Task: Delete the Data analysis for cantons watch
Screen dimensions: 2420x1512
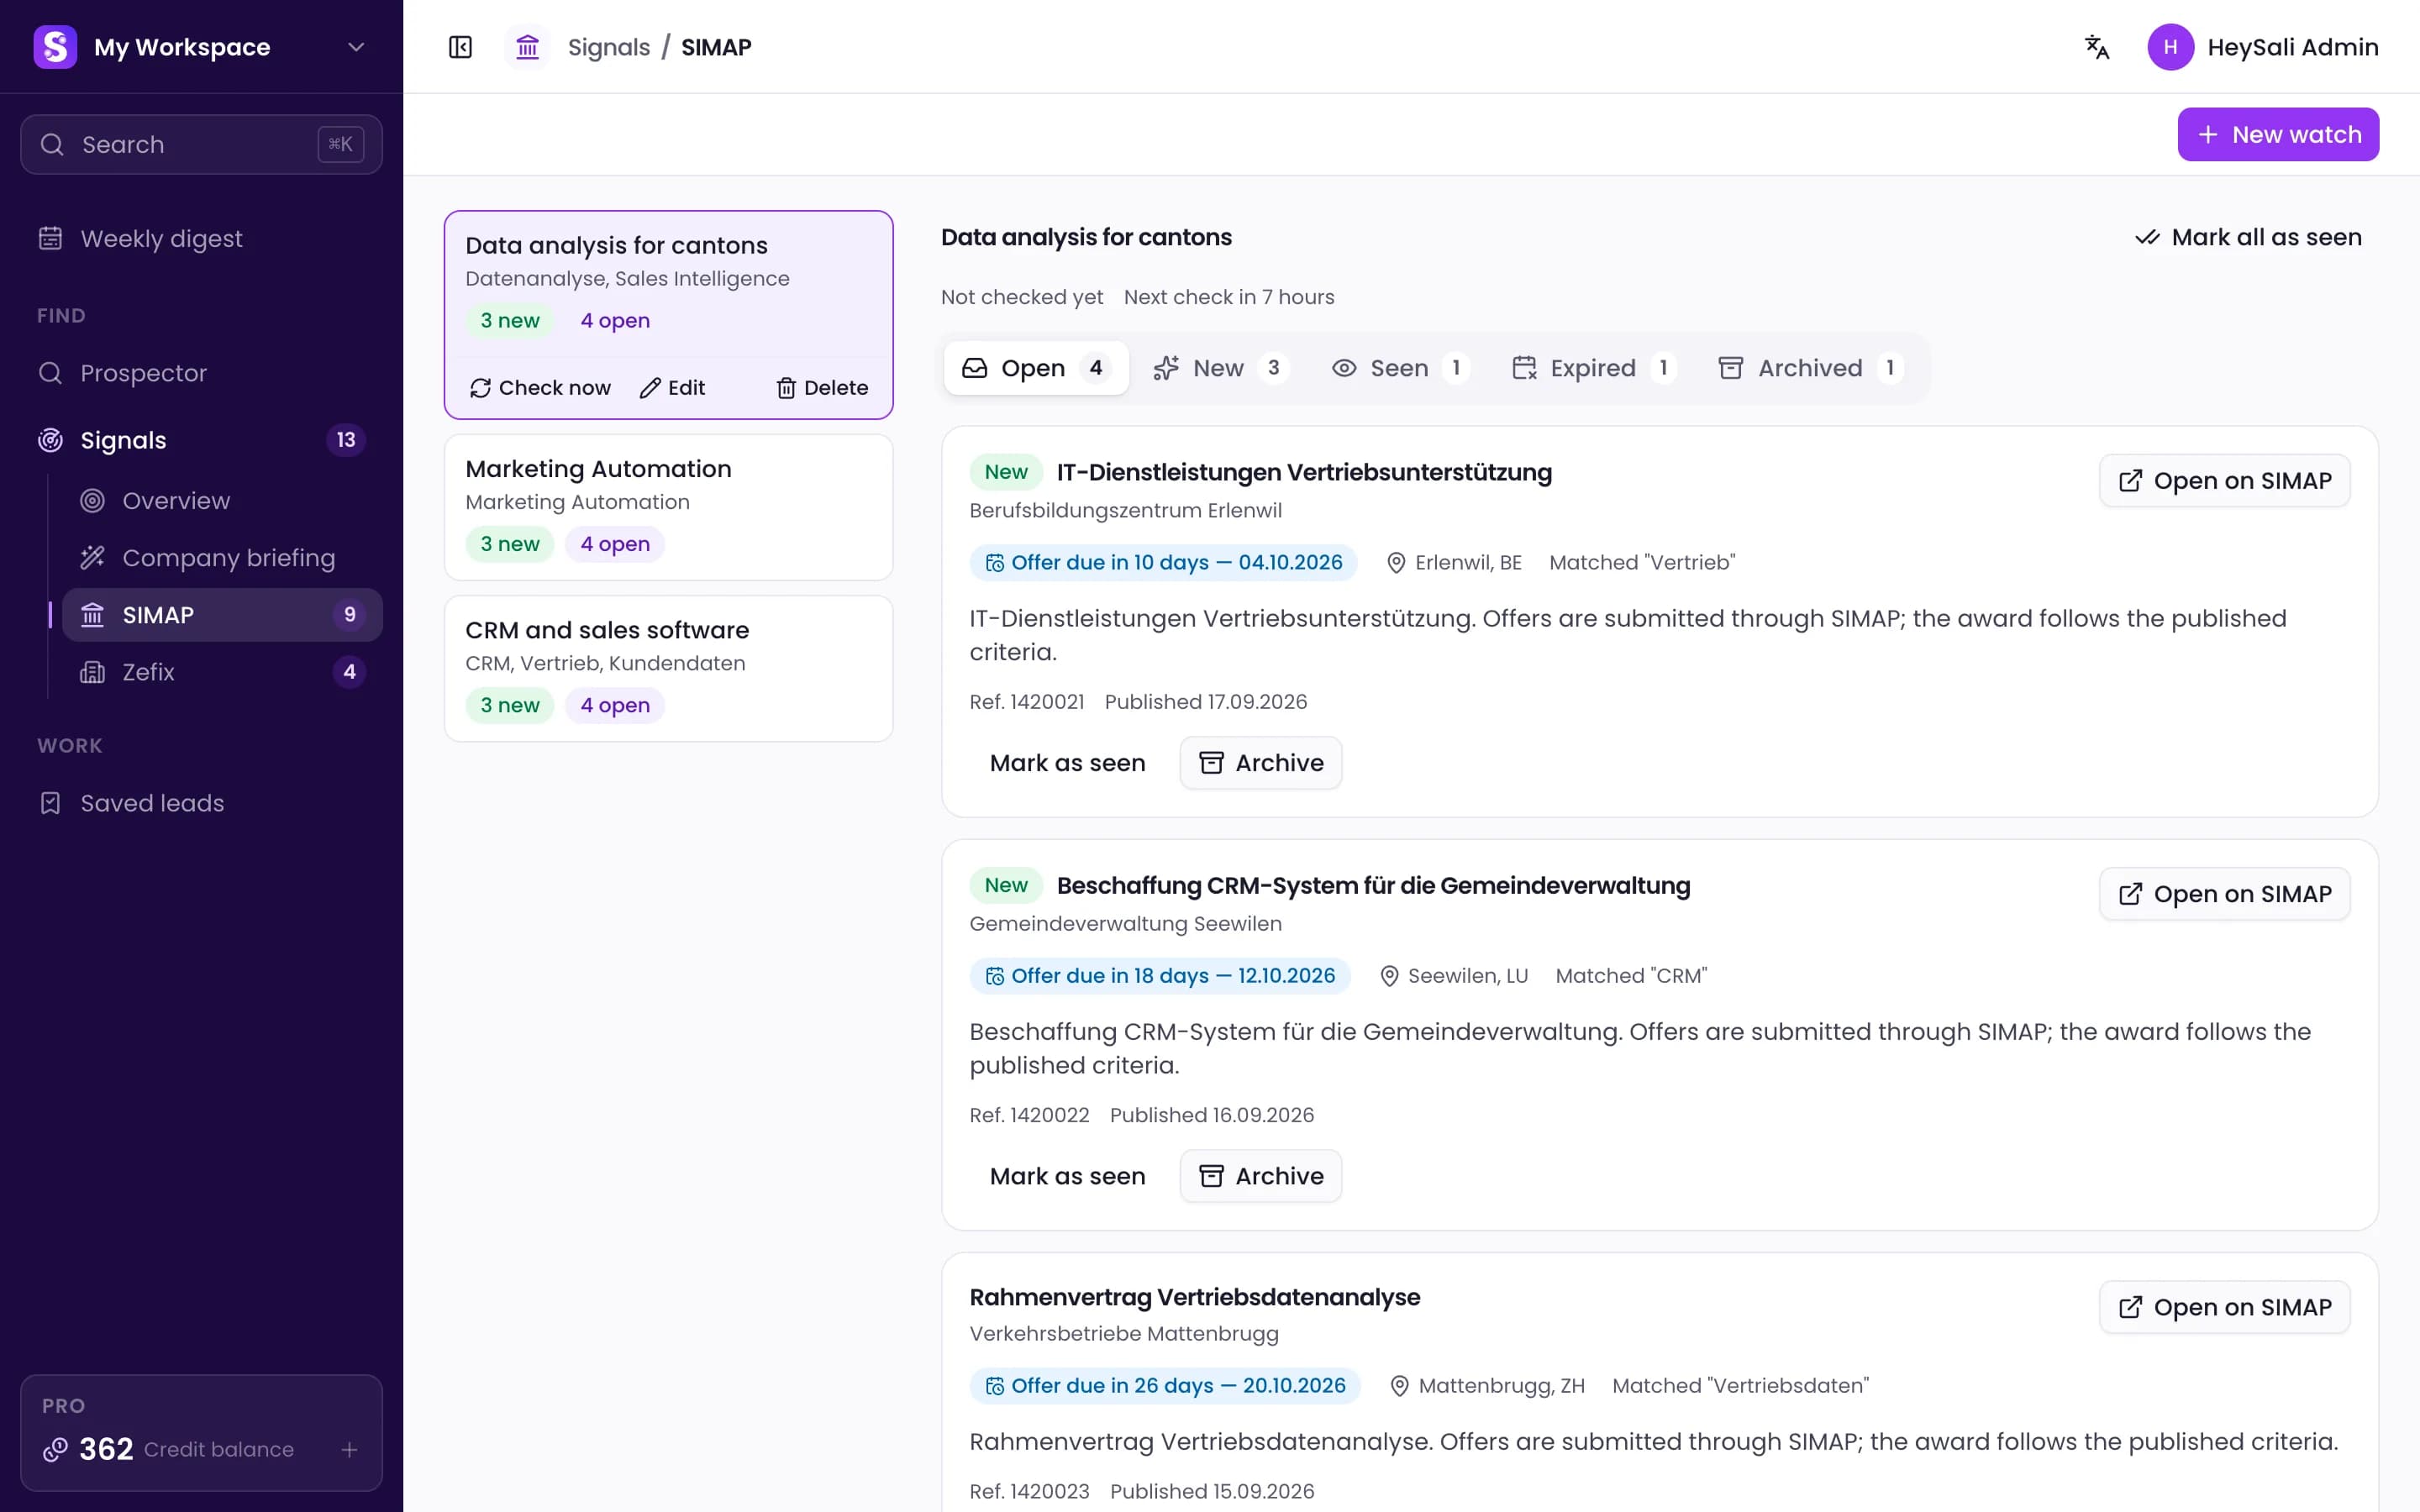Action: coord(822,388)
